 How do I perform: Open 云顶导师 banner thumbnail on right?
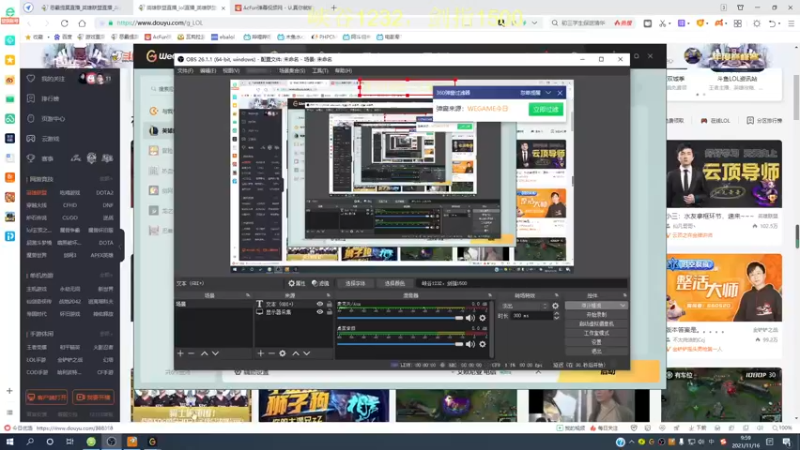click(724, 174)
